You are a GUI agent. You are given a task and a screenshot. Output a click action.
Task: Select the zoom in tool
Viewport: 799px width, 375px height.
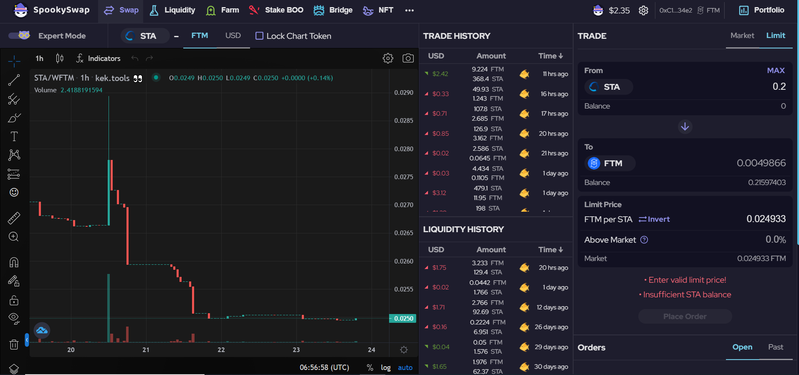14,236
